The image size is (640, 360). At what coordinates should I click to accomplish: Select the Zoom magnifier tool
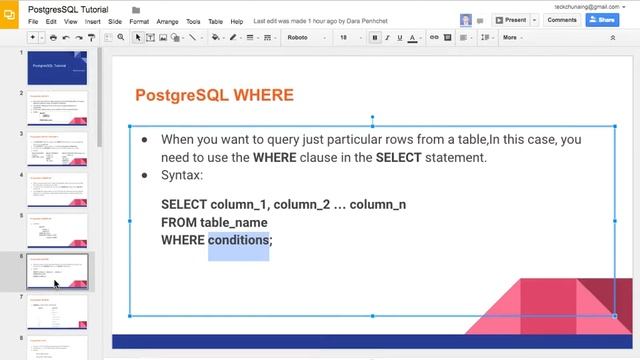pyautogui.click(x=121, y=38)
